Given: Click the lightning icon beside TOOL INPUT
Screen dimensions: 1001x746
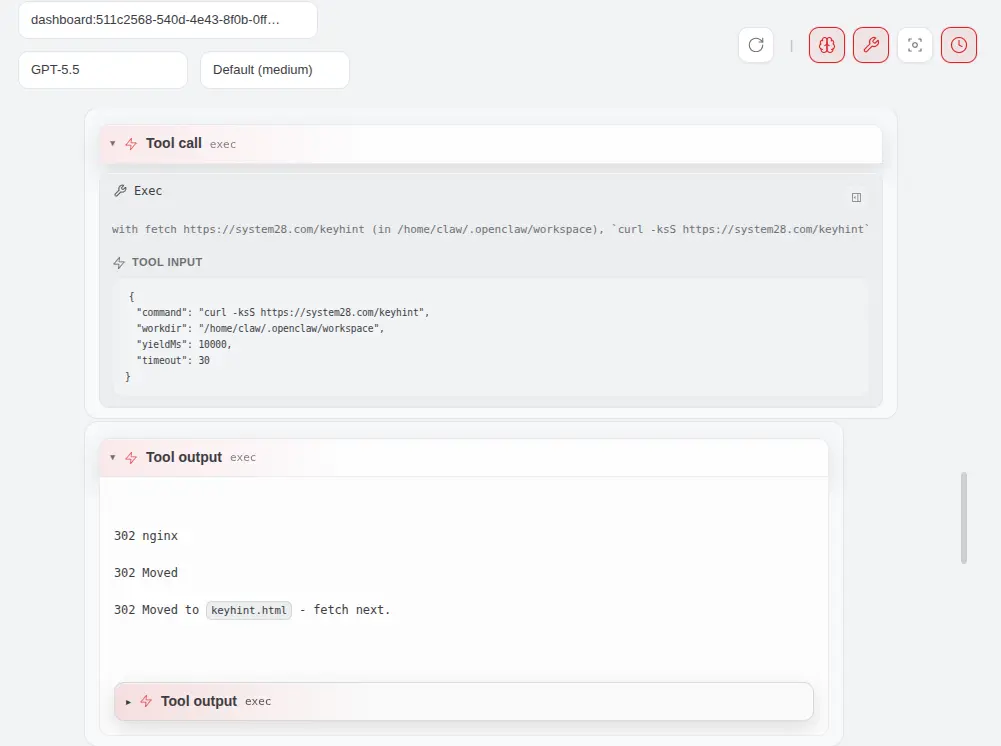Looking at the screenshot, I should click(119, 262).
